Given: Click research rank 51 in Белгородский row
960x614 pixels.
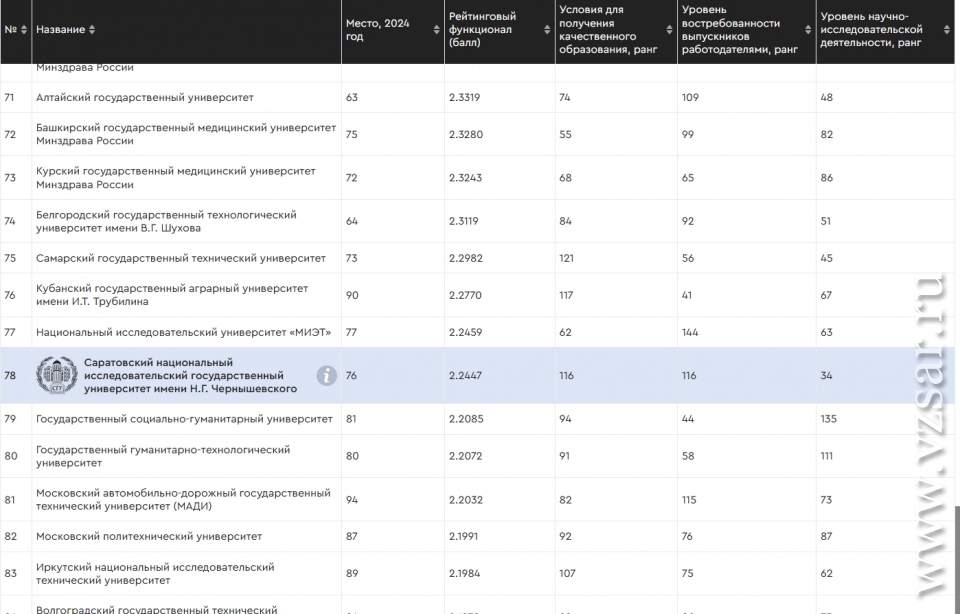Looking at the screenshot, I should [825, 221].
